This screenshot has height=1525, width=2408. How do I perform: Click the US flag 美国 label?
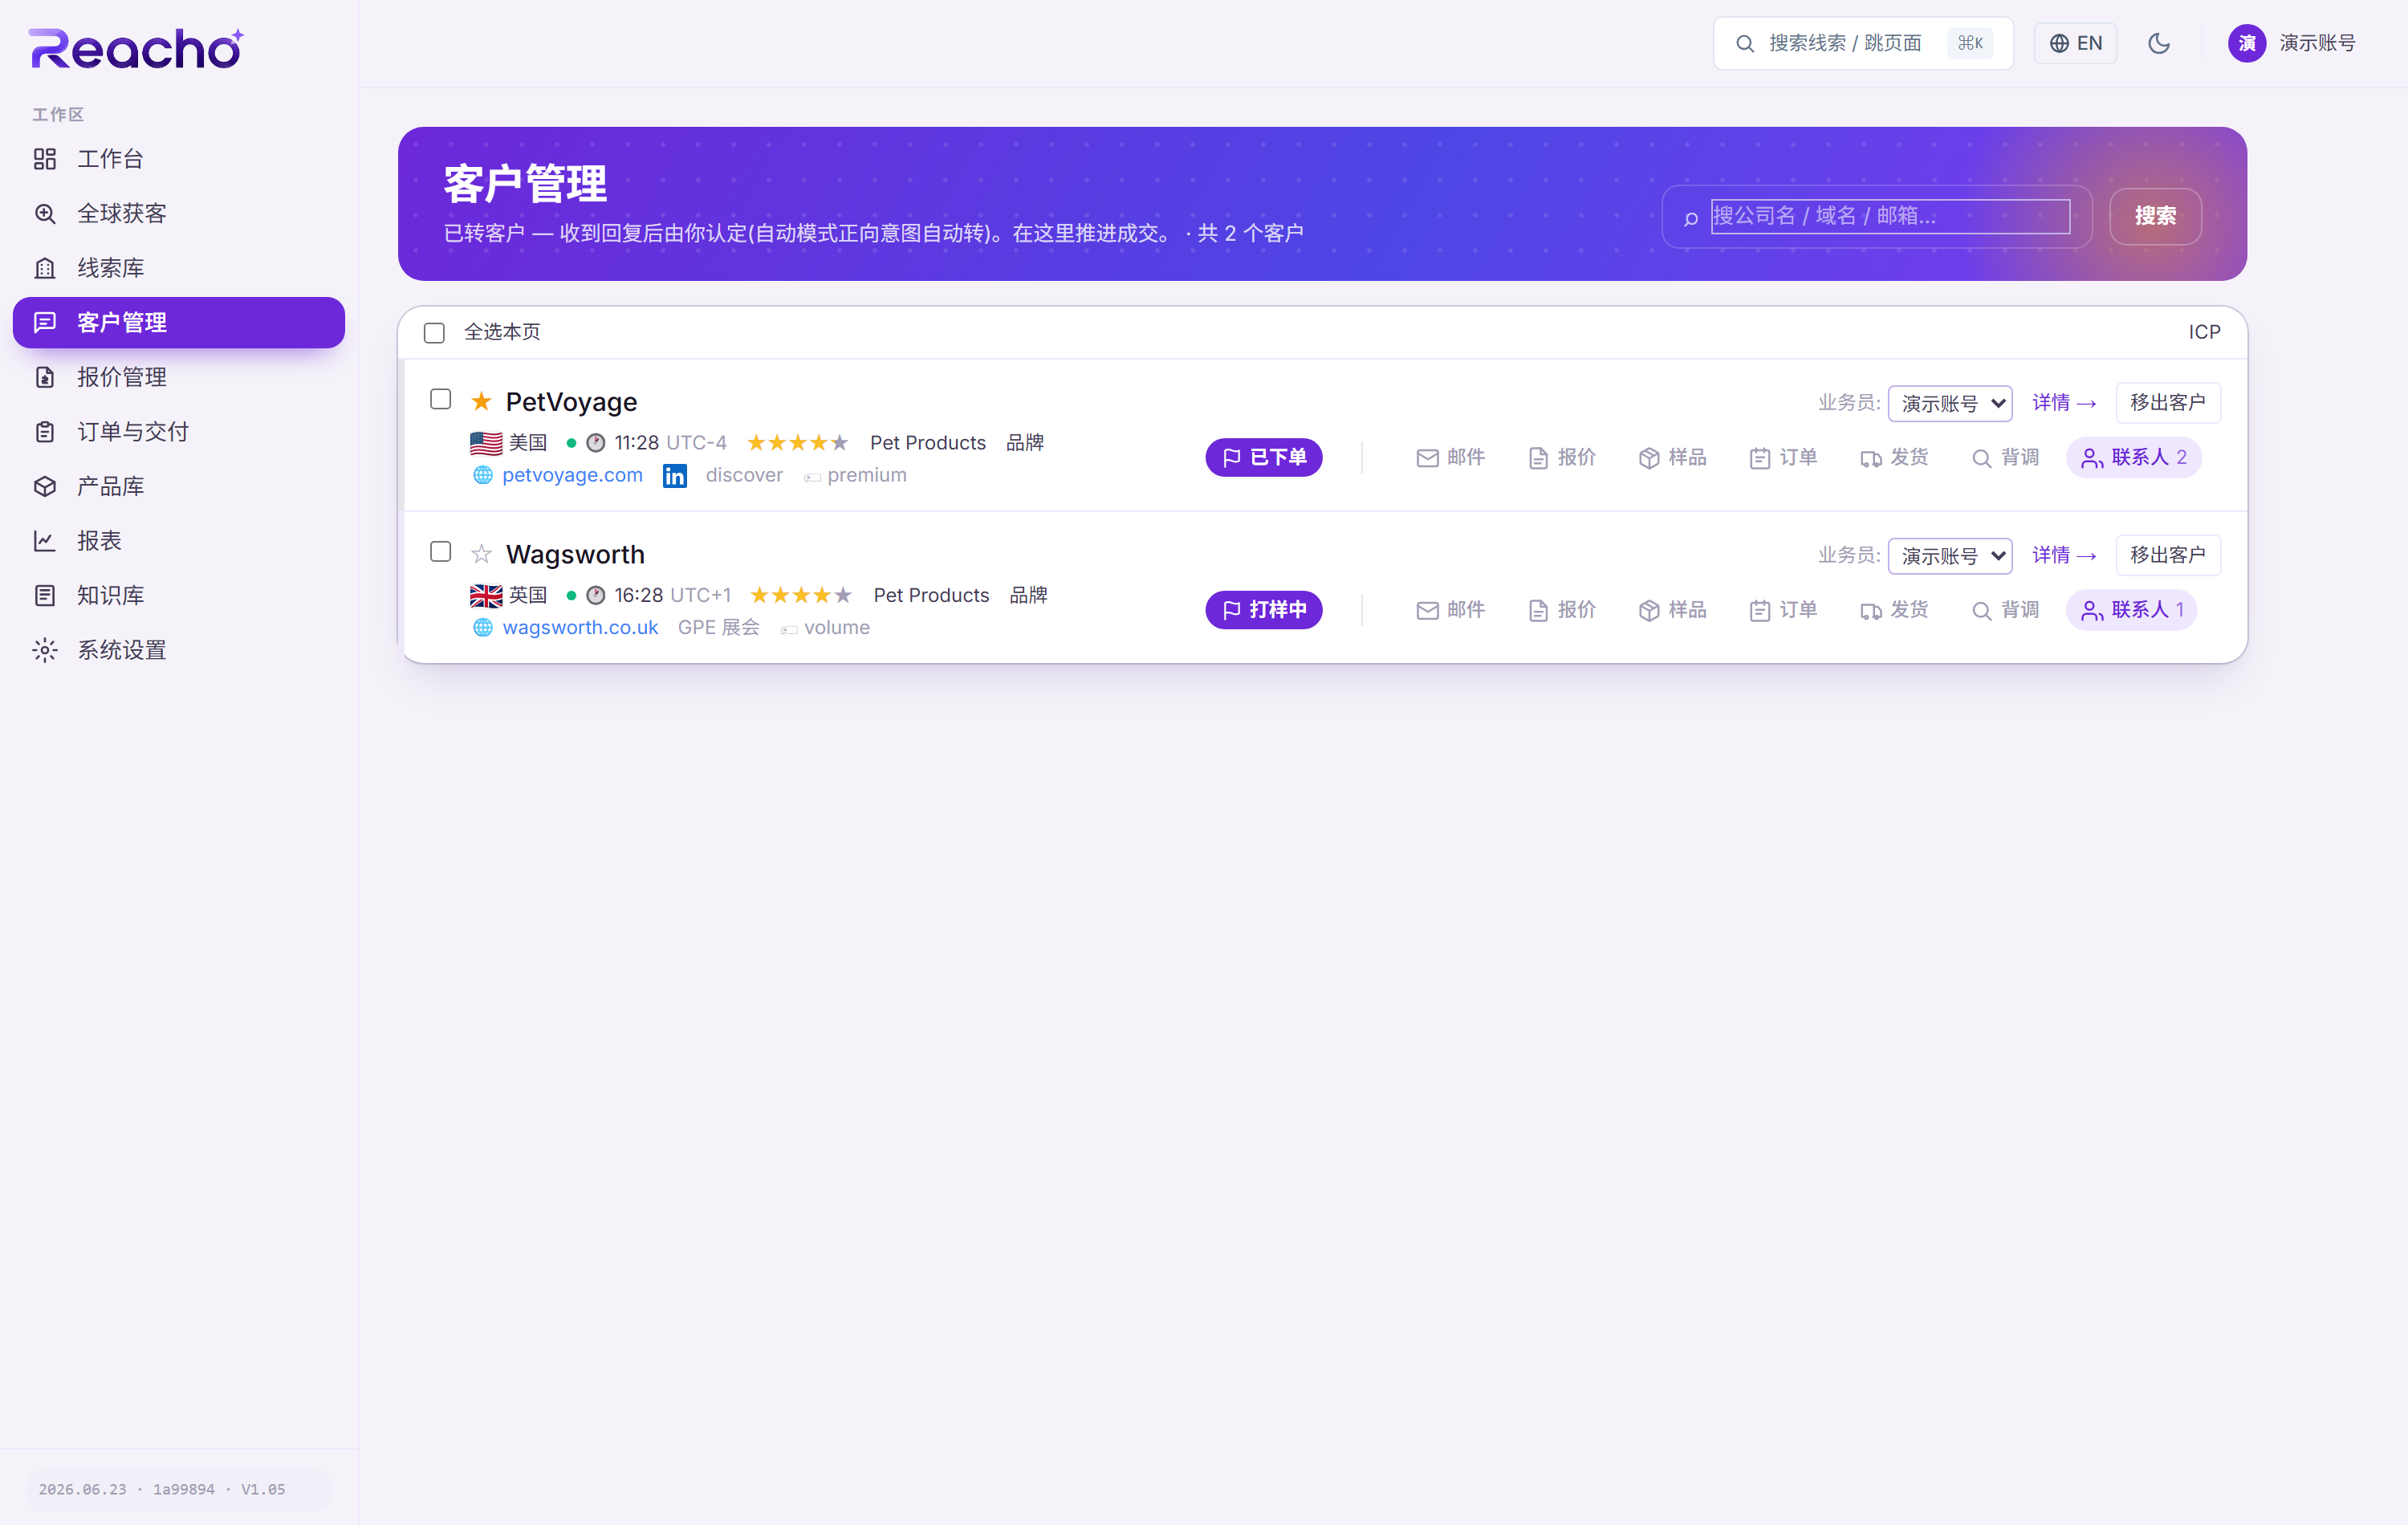click(x=508, y=443)
